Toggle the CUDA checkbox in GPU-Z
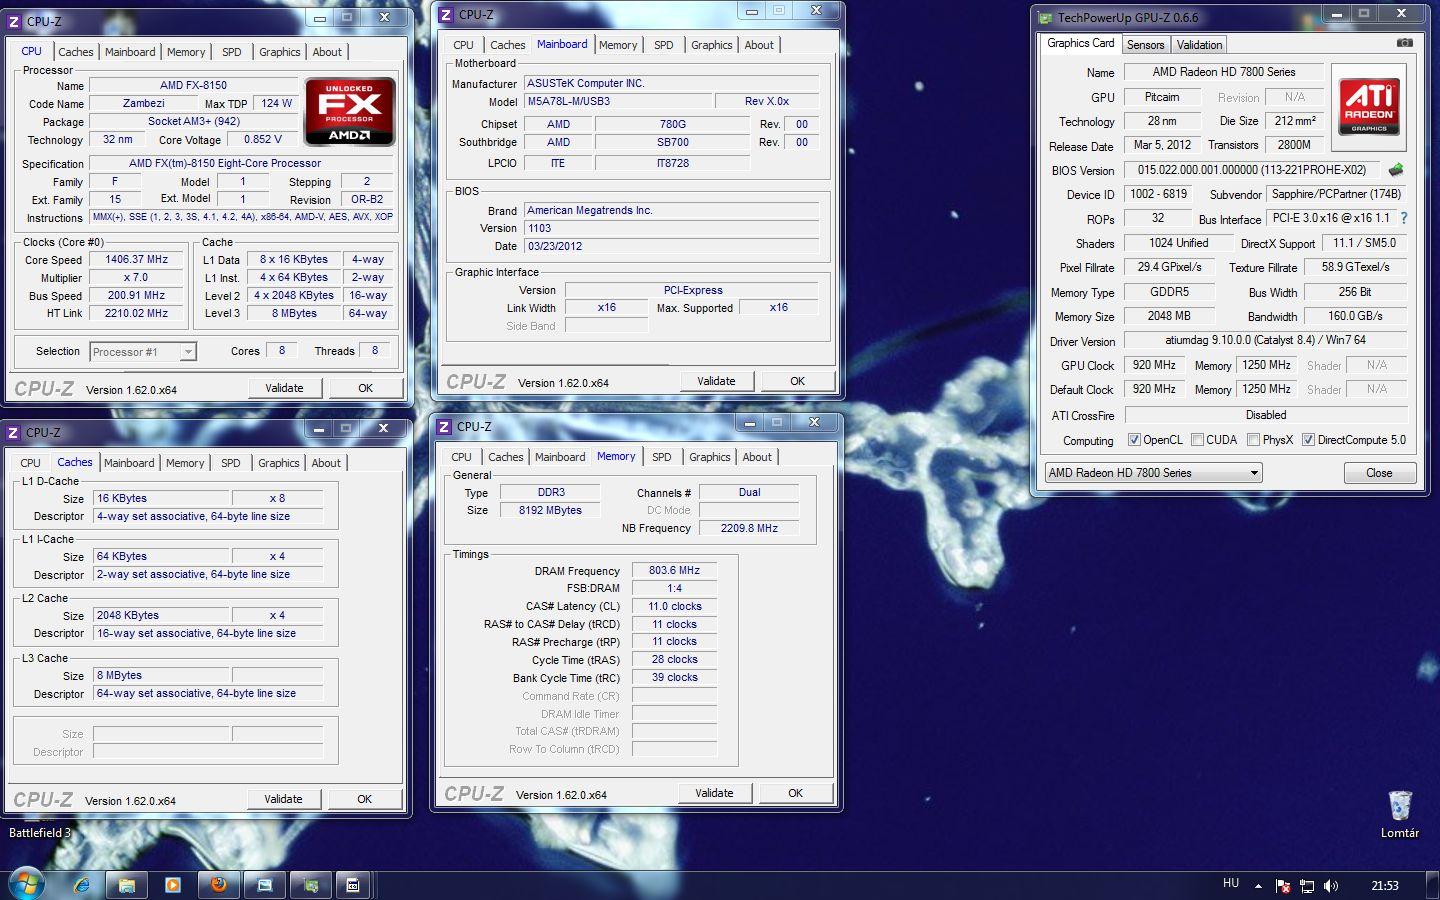1440x900 pixels. pos(1197,440)
